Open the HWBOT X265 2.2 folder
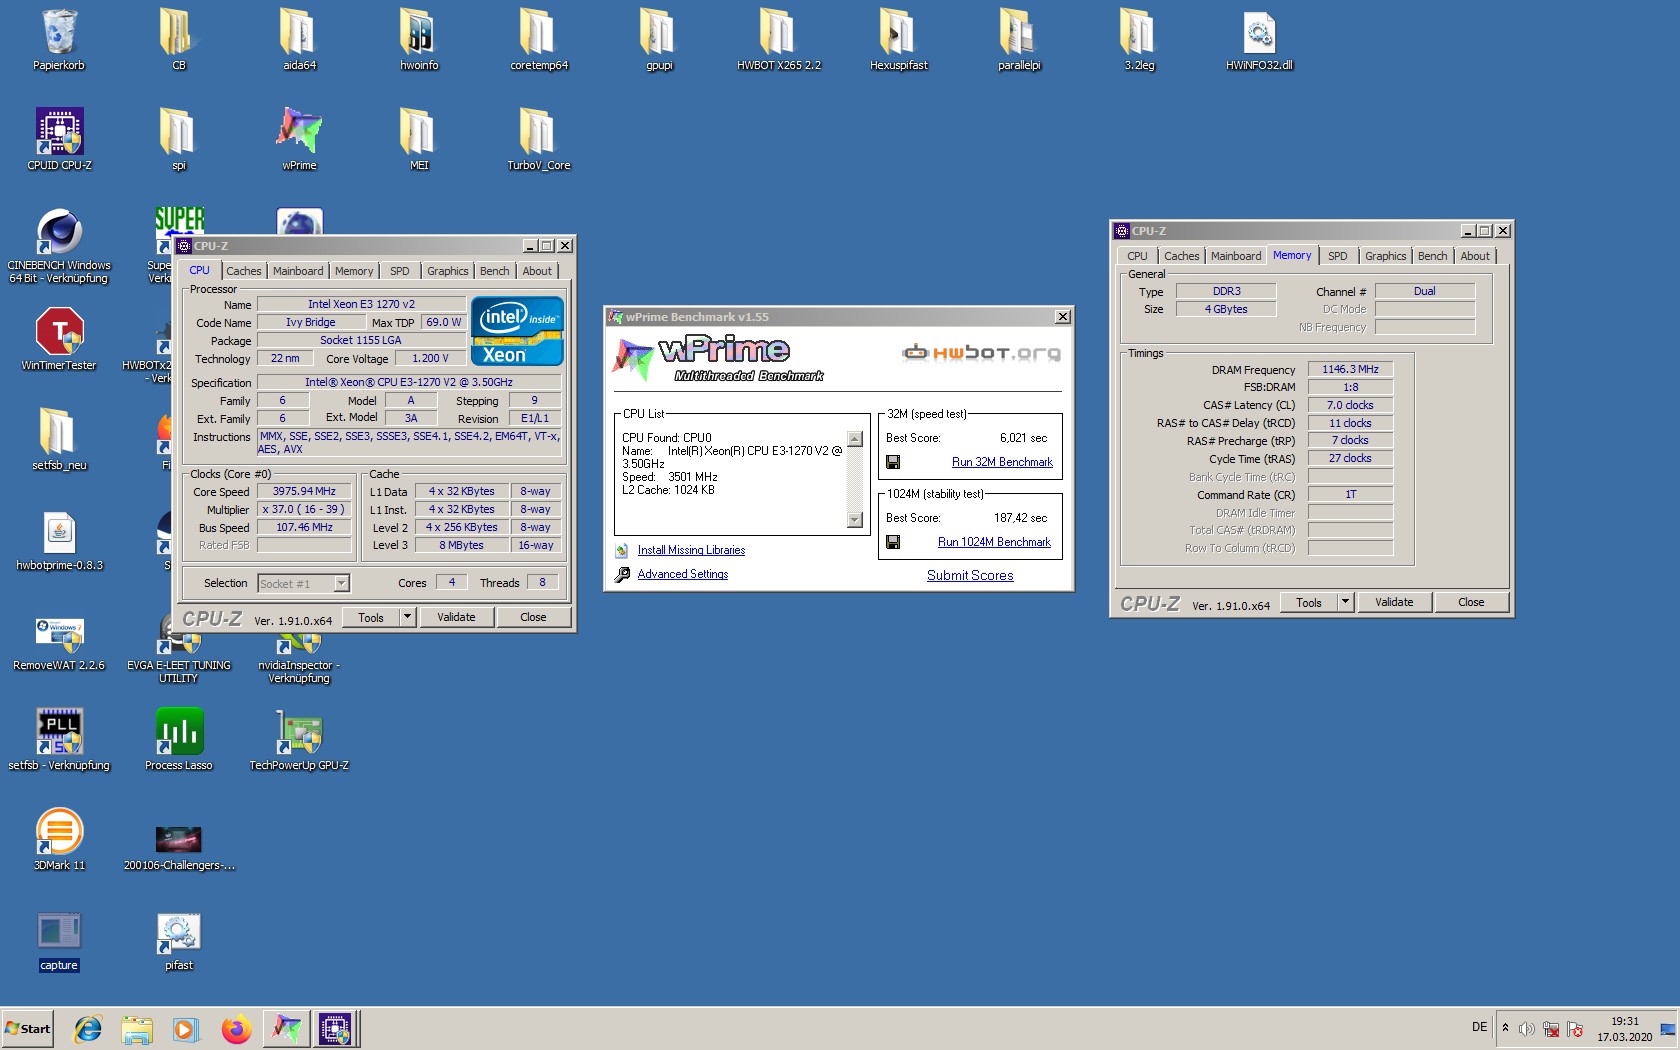 (779, 40)
